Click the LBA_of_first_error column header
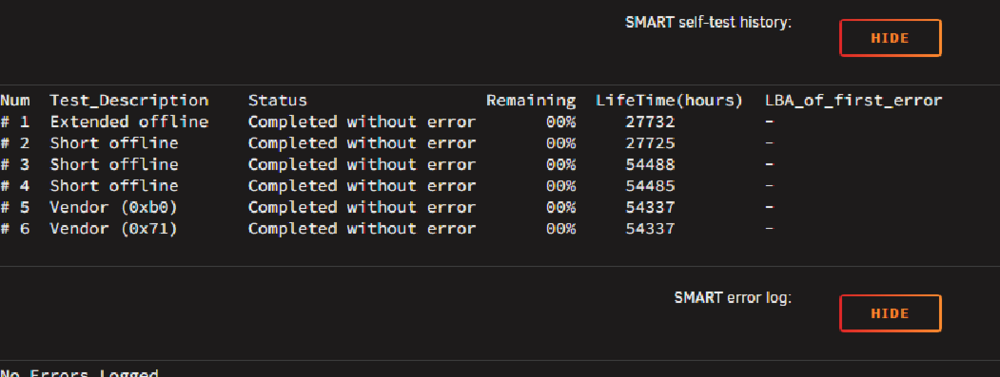 853,100
